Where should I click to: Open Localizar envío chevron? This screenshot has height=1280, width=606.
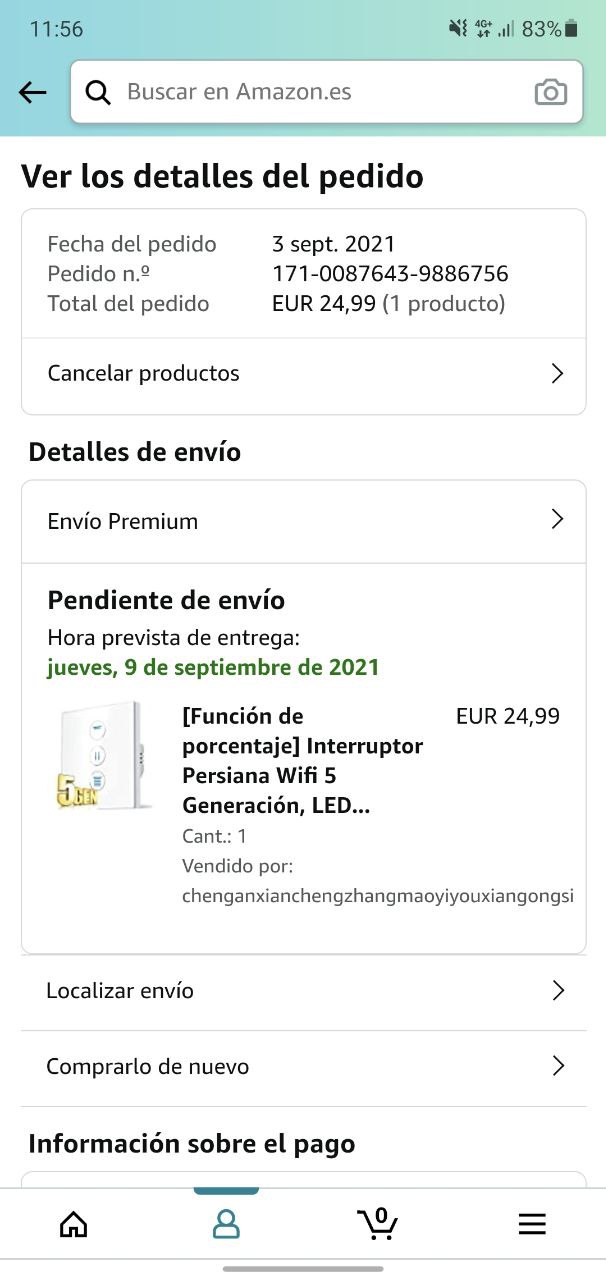click(558, 991)
